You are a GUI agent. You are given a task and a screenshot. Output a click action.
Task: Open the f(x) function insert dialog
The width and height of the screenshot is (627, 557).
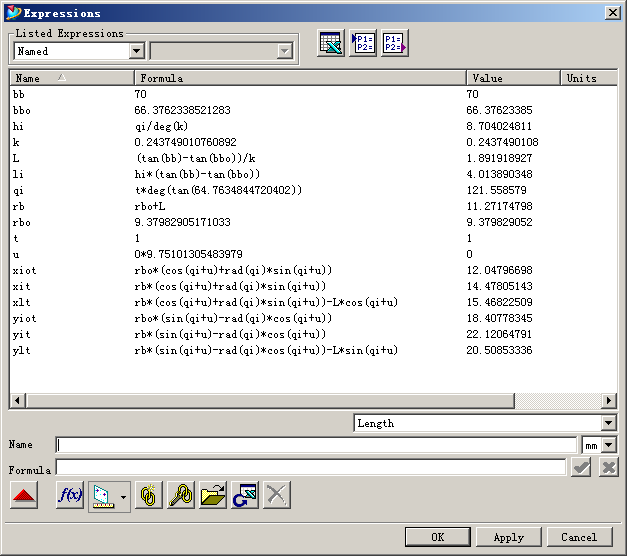[70, 495]
